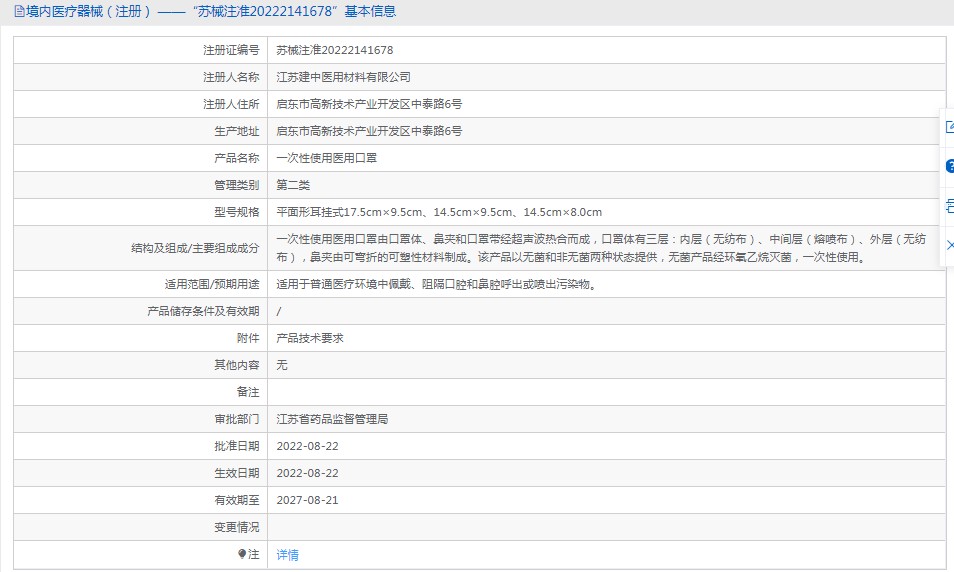Click the X close icon in the side toolbar
This screenshot has width=954, height=572.
click(x=950, y=245)
